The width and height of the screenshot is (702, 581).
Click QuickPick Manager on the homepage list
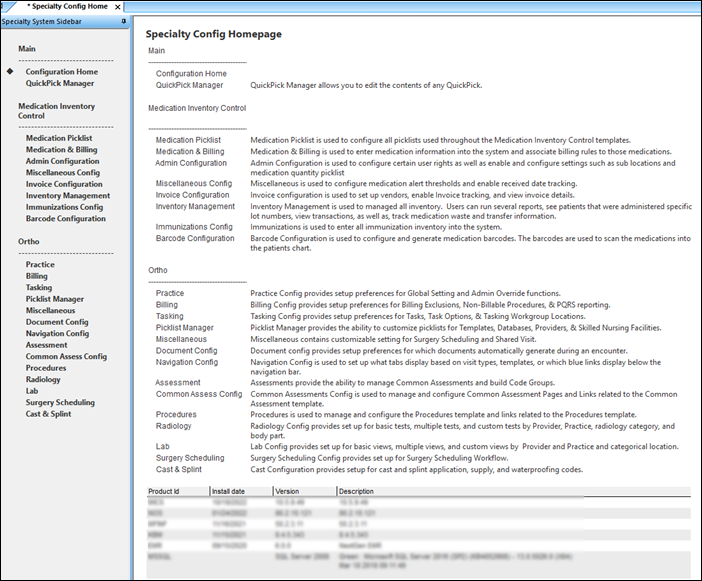point(189,85)
